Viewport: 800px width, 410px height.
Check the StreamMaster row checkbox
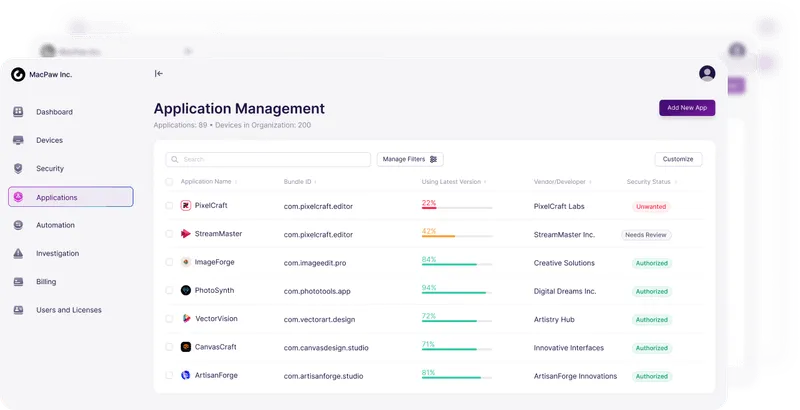[169, 234]
